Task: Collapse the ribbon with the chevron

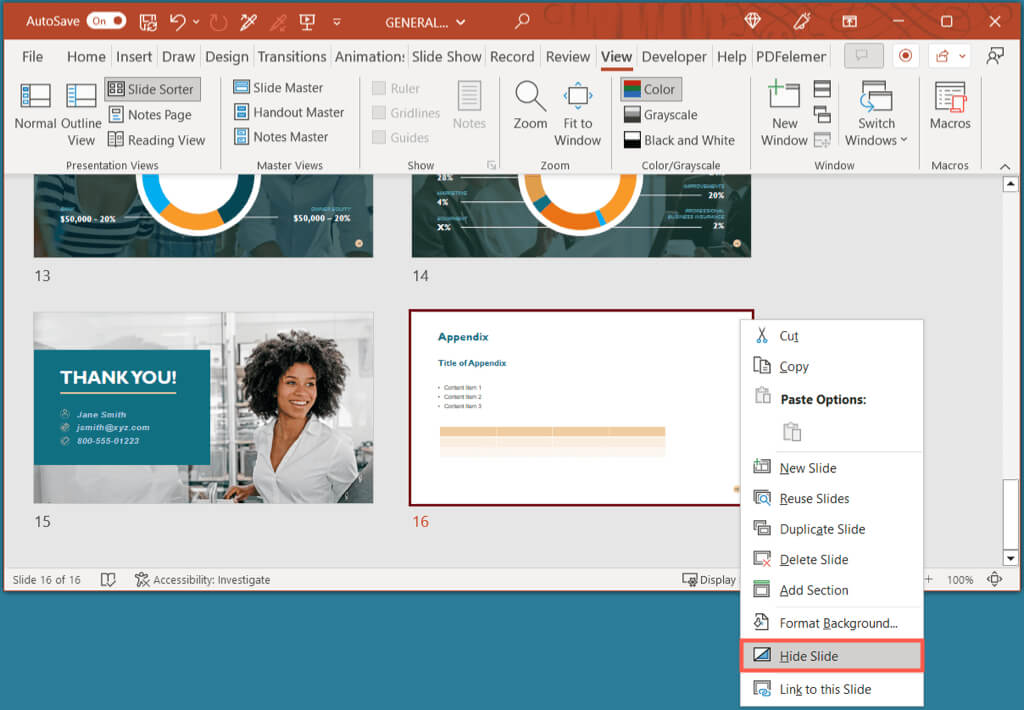Action: (1003, 165)
